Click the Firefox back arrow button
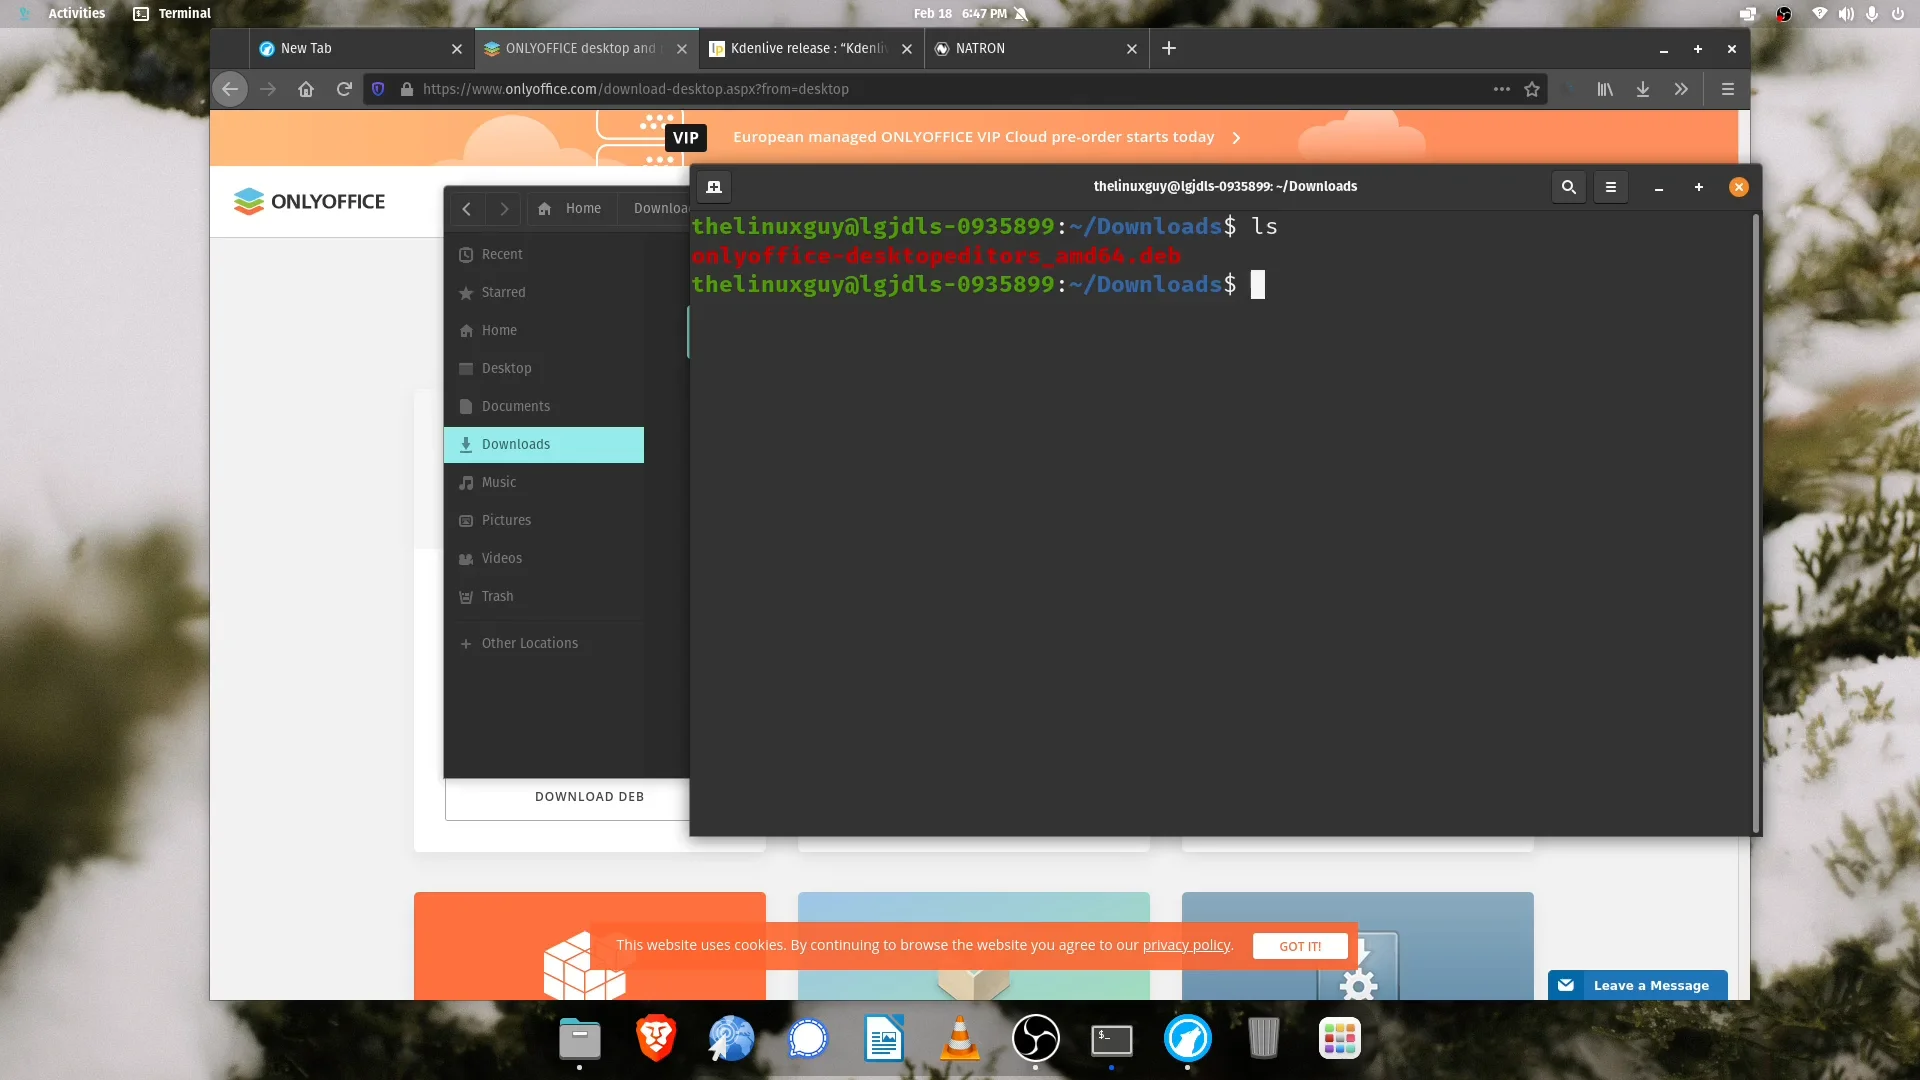 [230, 89]
